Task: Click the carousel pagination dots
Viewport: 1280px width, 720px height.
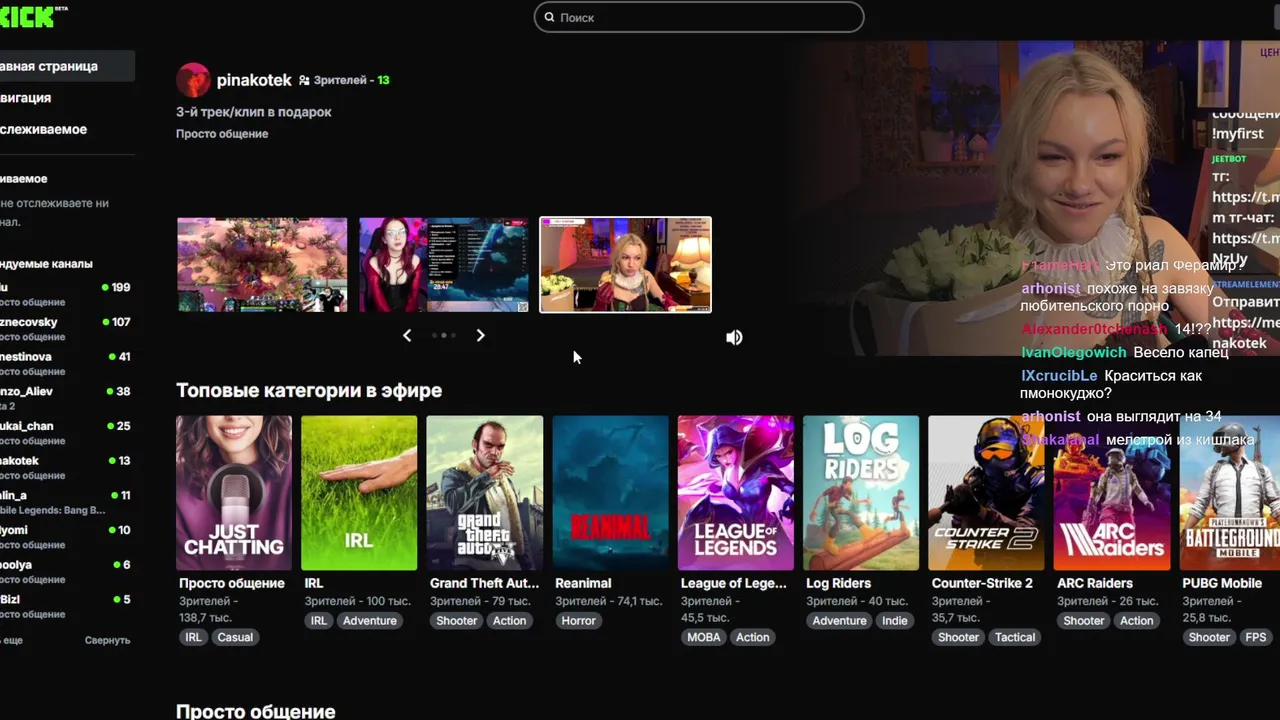Action: click(x=444, y=335)
